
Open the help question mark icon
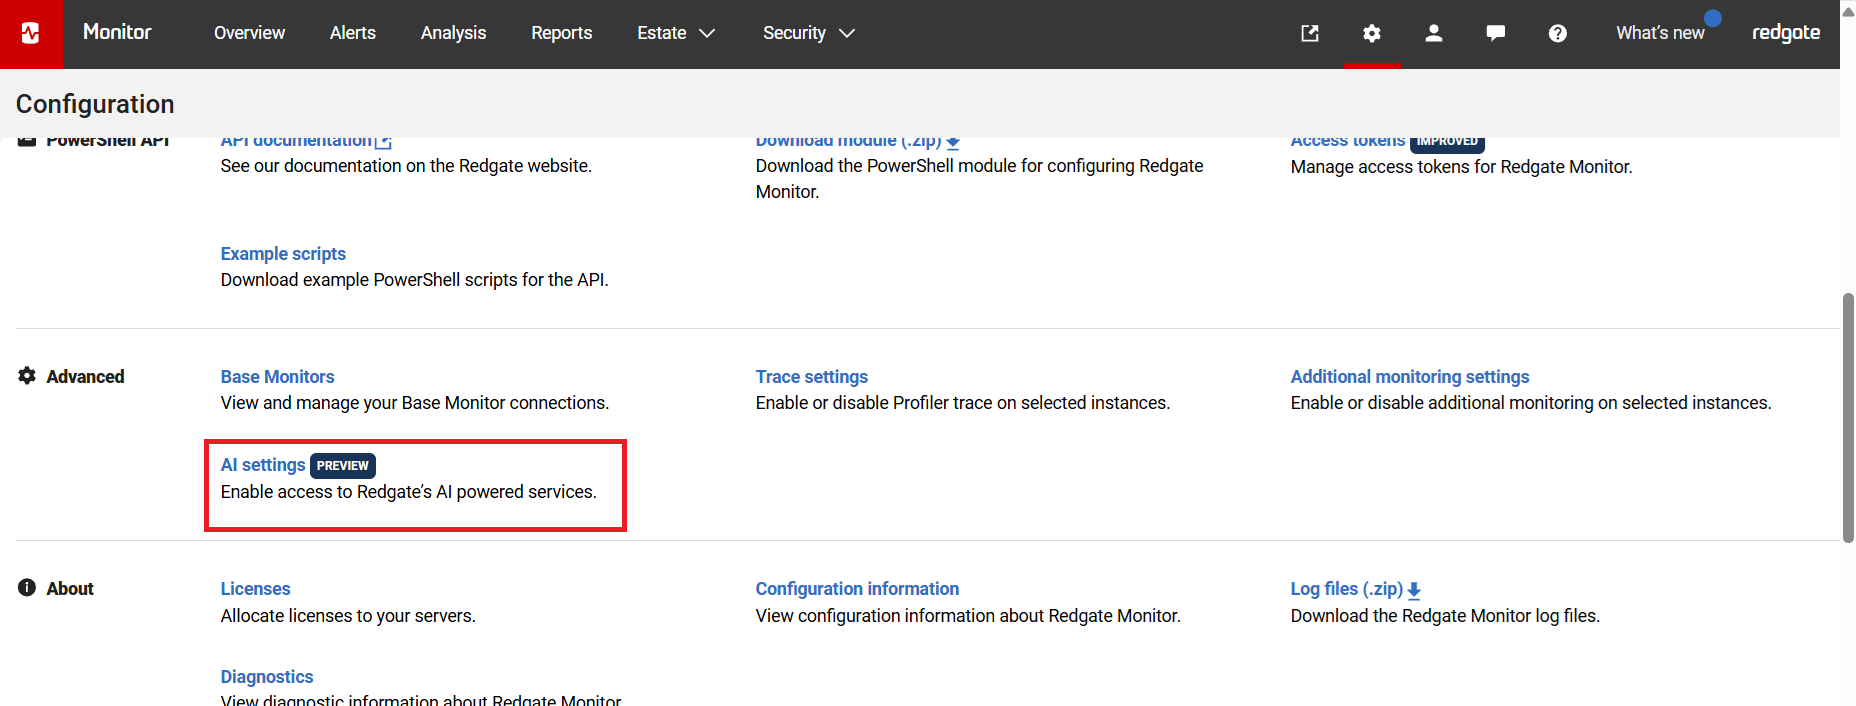pos(1557,33)
